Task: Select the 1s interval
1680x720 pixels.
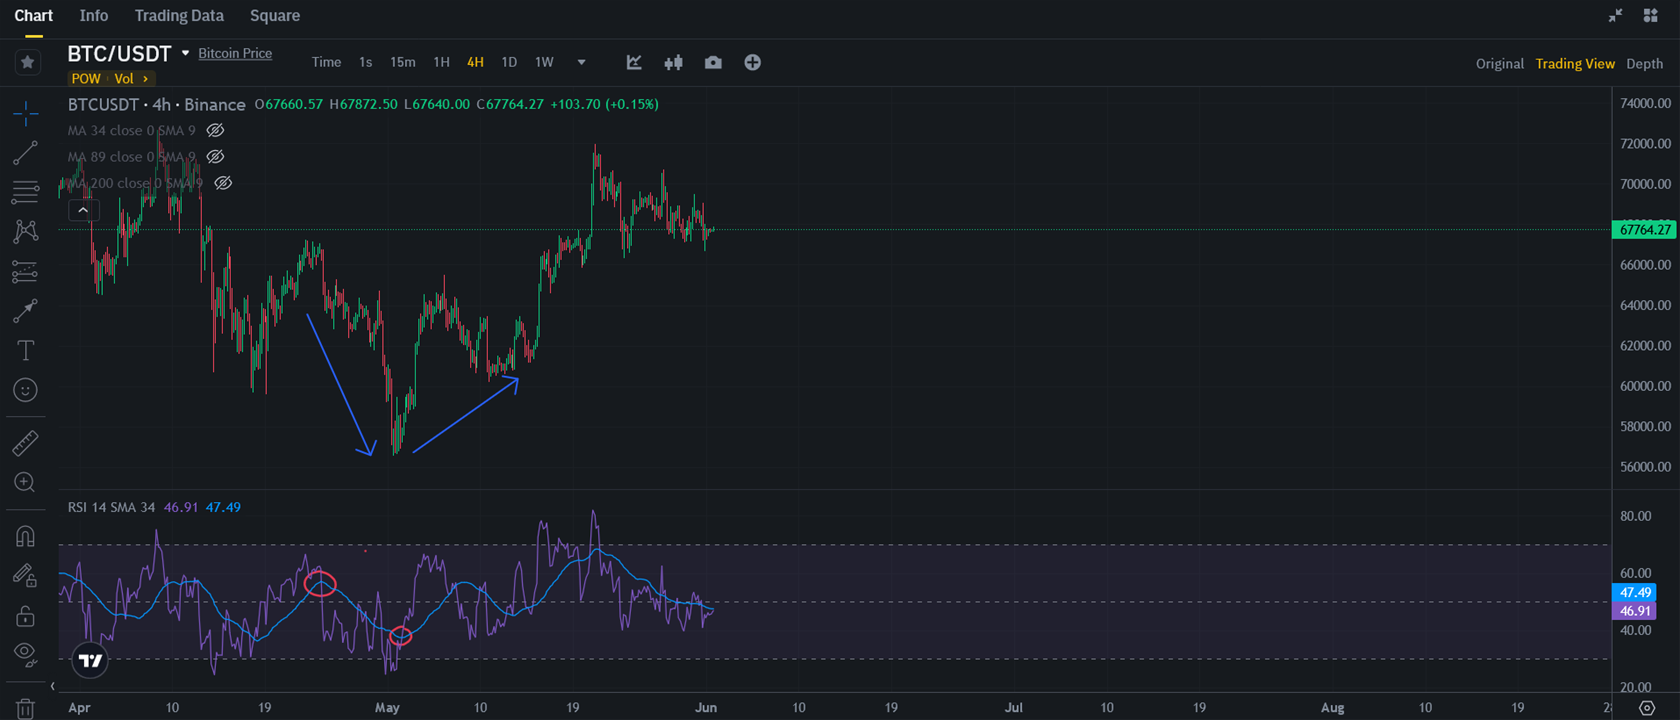Action: point(366,62)
